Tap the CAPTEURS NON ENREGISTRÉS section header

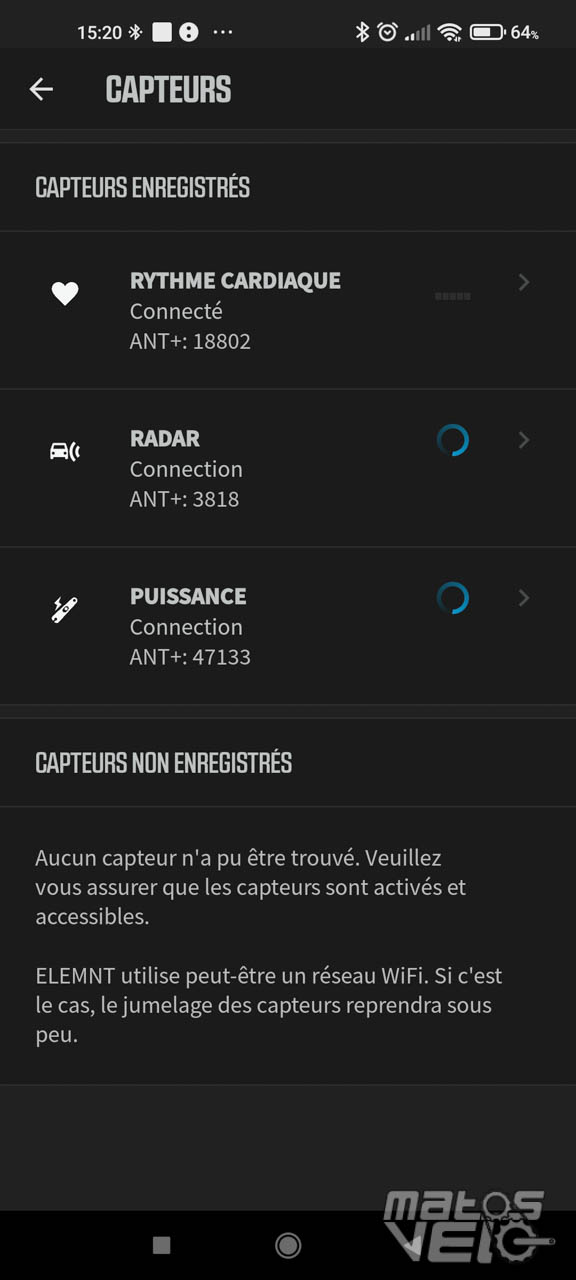[164, 763]
